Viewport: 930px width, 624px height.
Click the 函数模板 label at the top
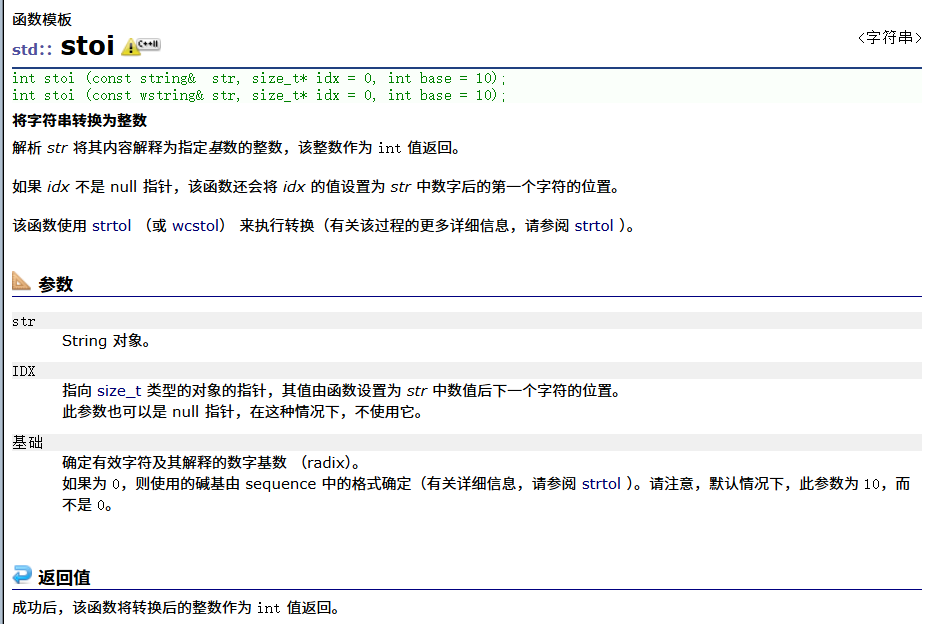42,20
